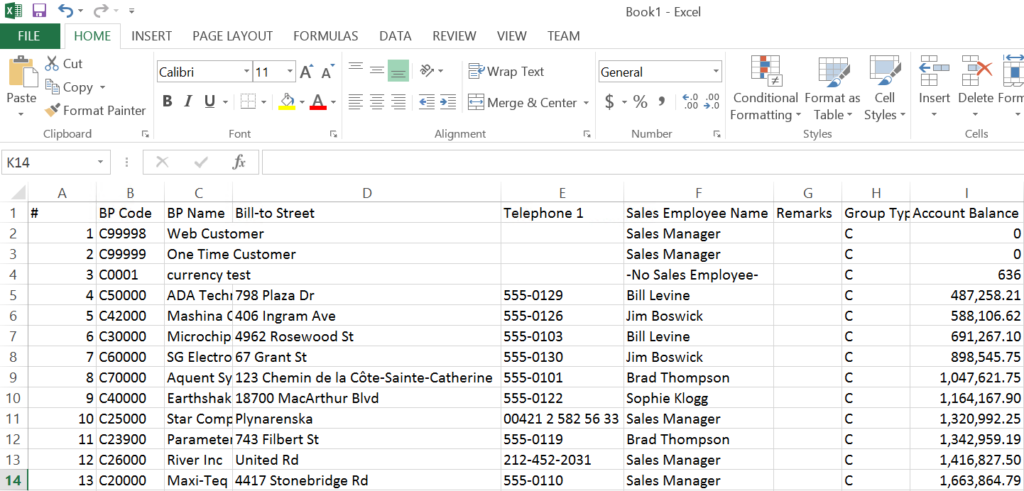The image size is (1024, 491).
Task: Switch to the VIEW tab
Action: 512,36
